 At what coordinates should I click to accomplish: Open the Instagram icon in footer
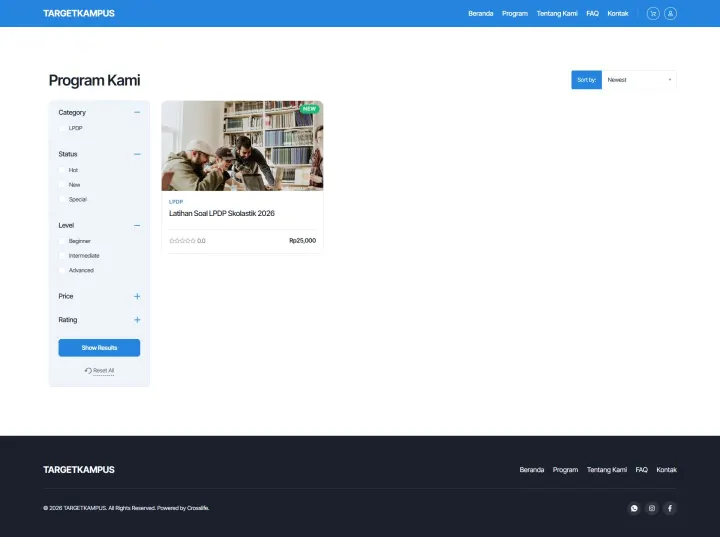(x=652, y=508)
